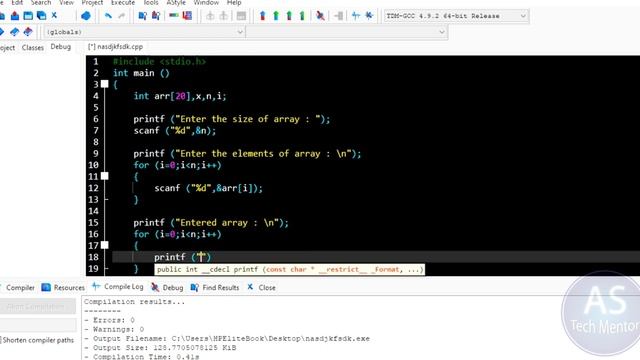This screenshot has width=640, height=360.
Task: Open Find via the toolbar search icon
Action: click(142, 16)
